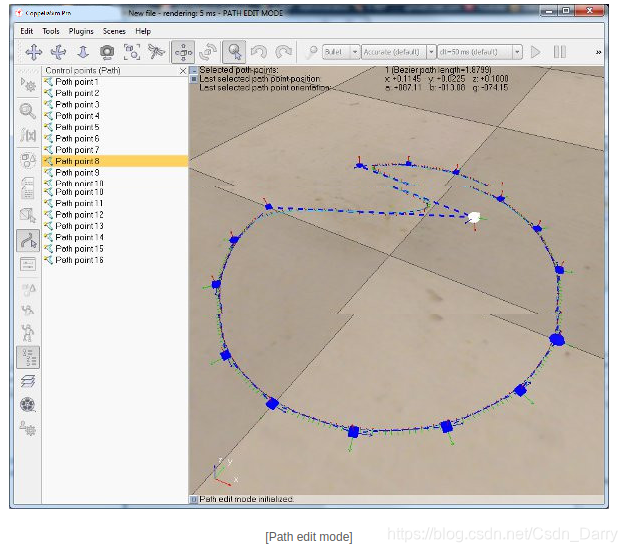Select Path point 6 in the list
This screenshot has width=627, height=552.
point(115,138)
